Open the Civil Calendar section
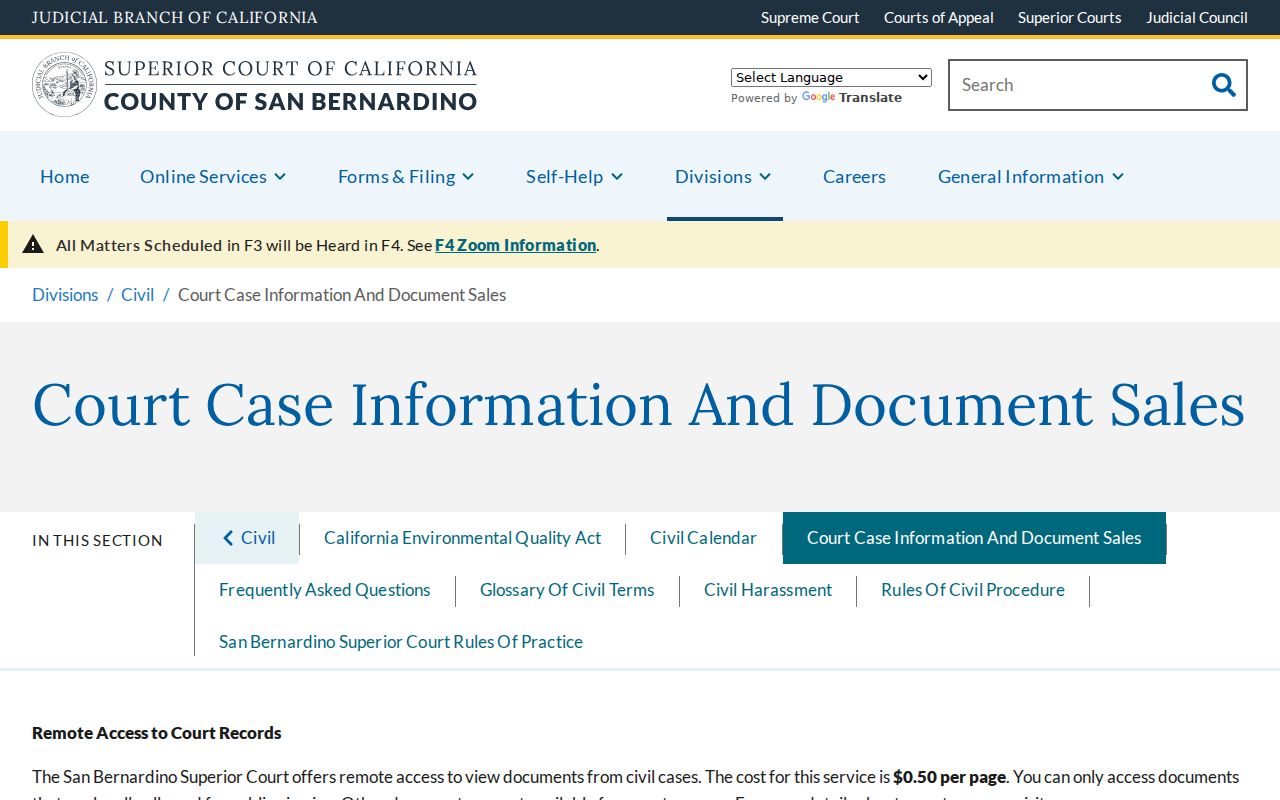The width and height of the screenshot is (1280, 800). [x=703, y=538]
